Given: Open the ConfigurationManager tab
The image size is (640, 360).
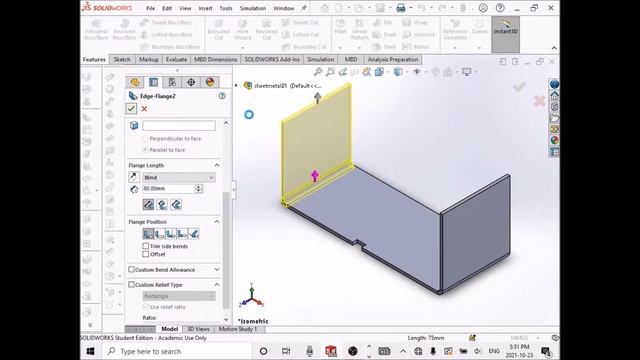Looking at the screenshot, I should coord(172,82).
